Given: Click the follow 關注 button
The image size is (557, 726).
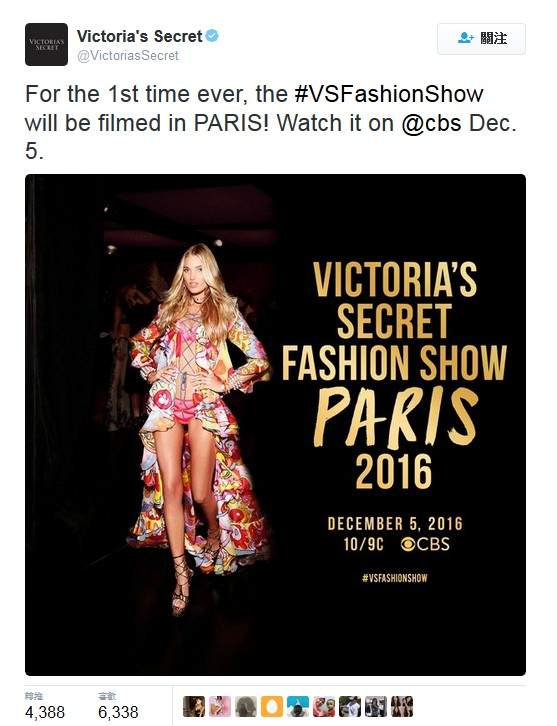Looking at the screenshot, I should [482, 38].
